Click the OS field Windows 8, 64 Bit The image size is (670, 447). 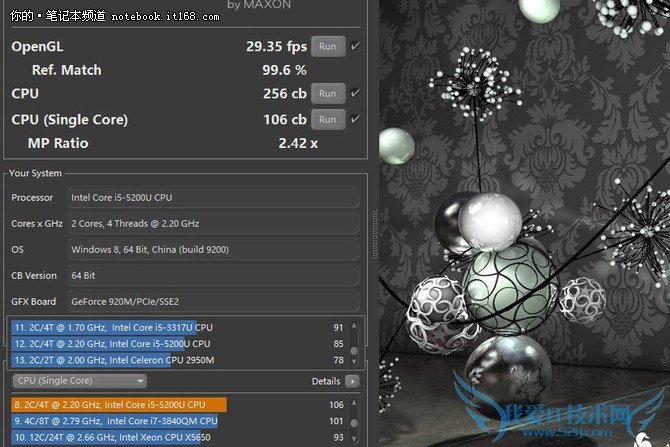[213, 250]
